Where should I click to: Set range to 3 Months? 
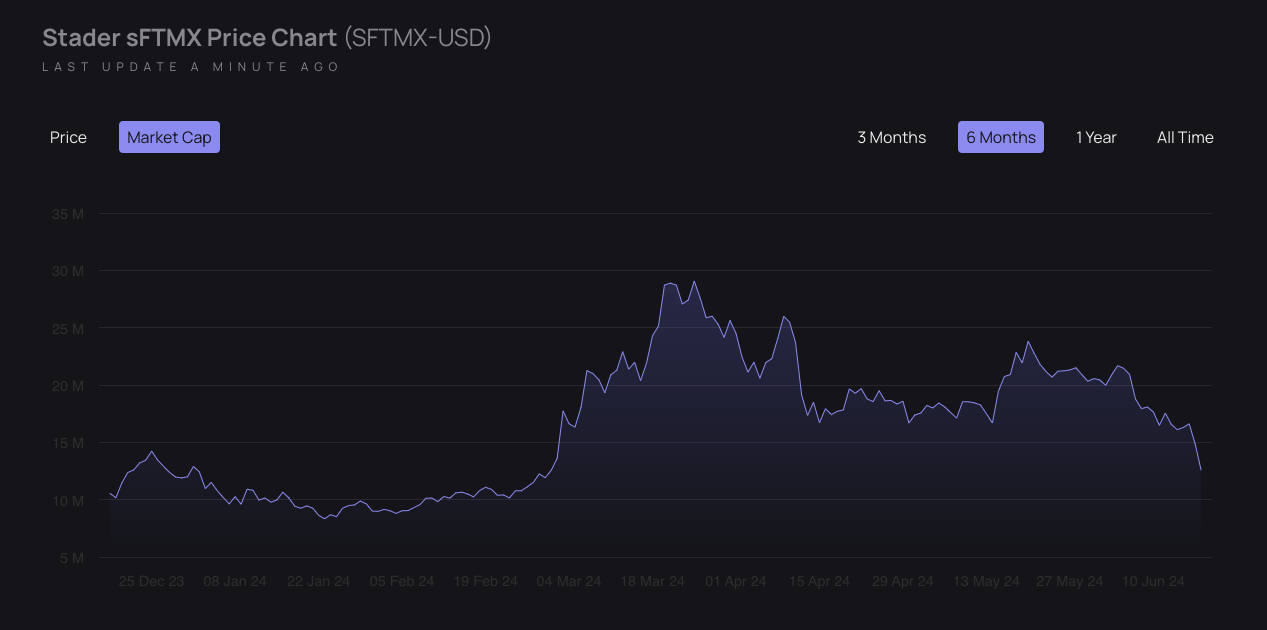point(892,137)
